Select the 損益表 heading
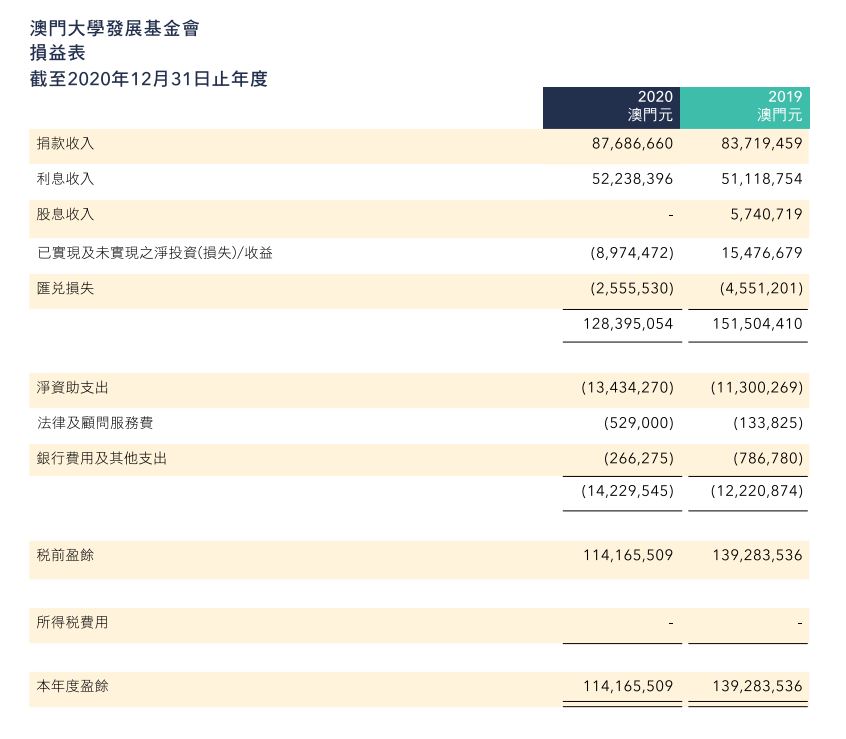The height and width of the screenshot is (739, 846). point(58,53)
